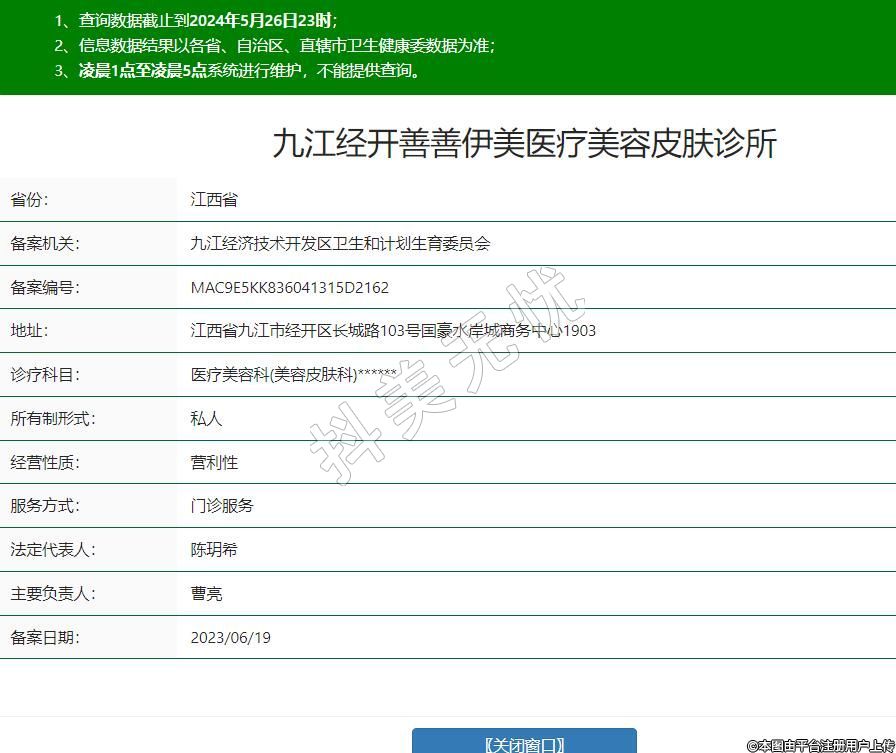
Task: Click the legal representative name 陈玥希
Action: [x=214, y=550]
